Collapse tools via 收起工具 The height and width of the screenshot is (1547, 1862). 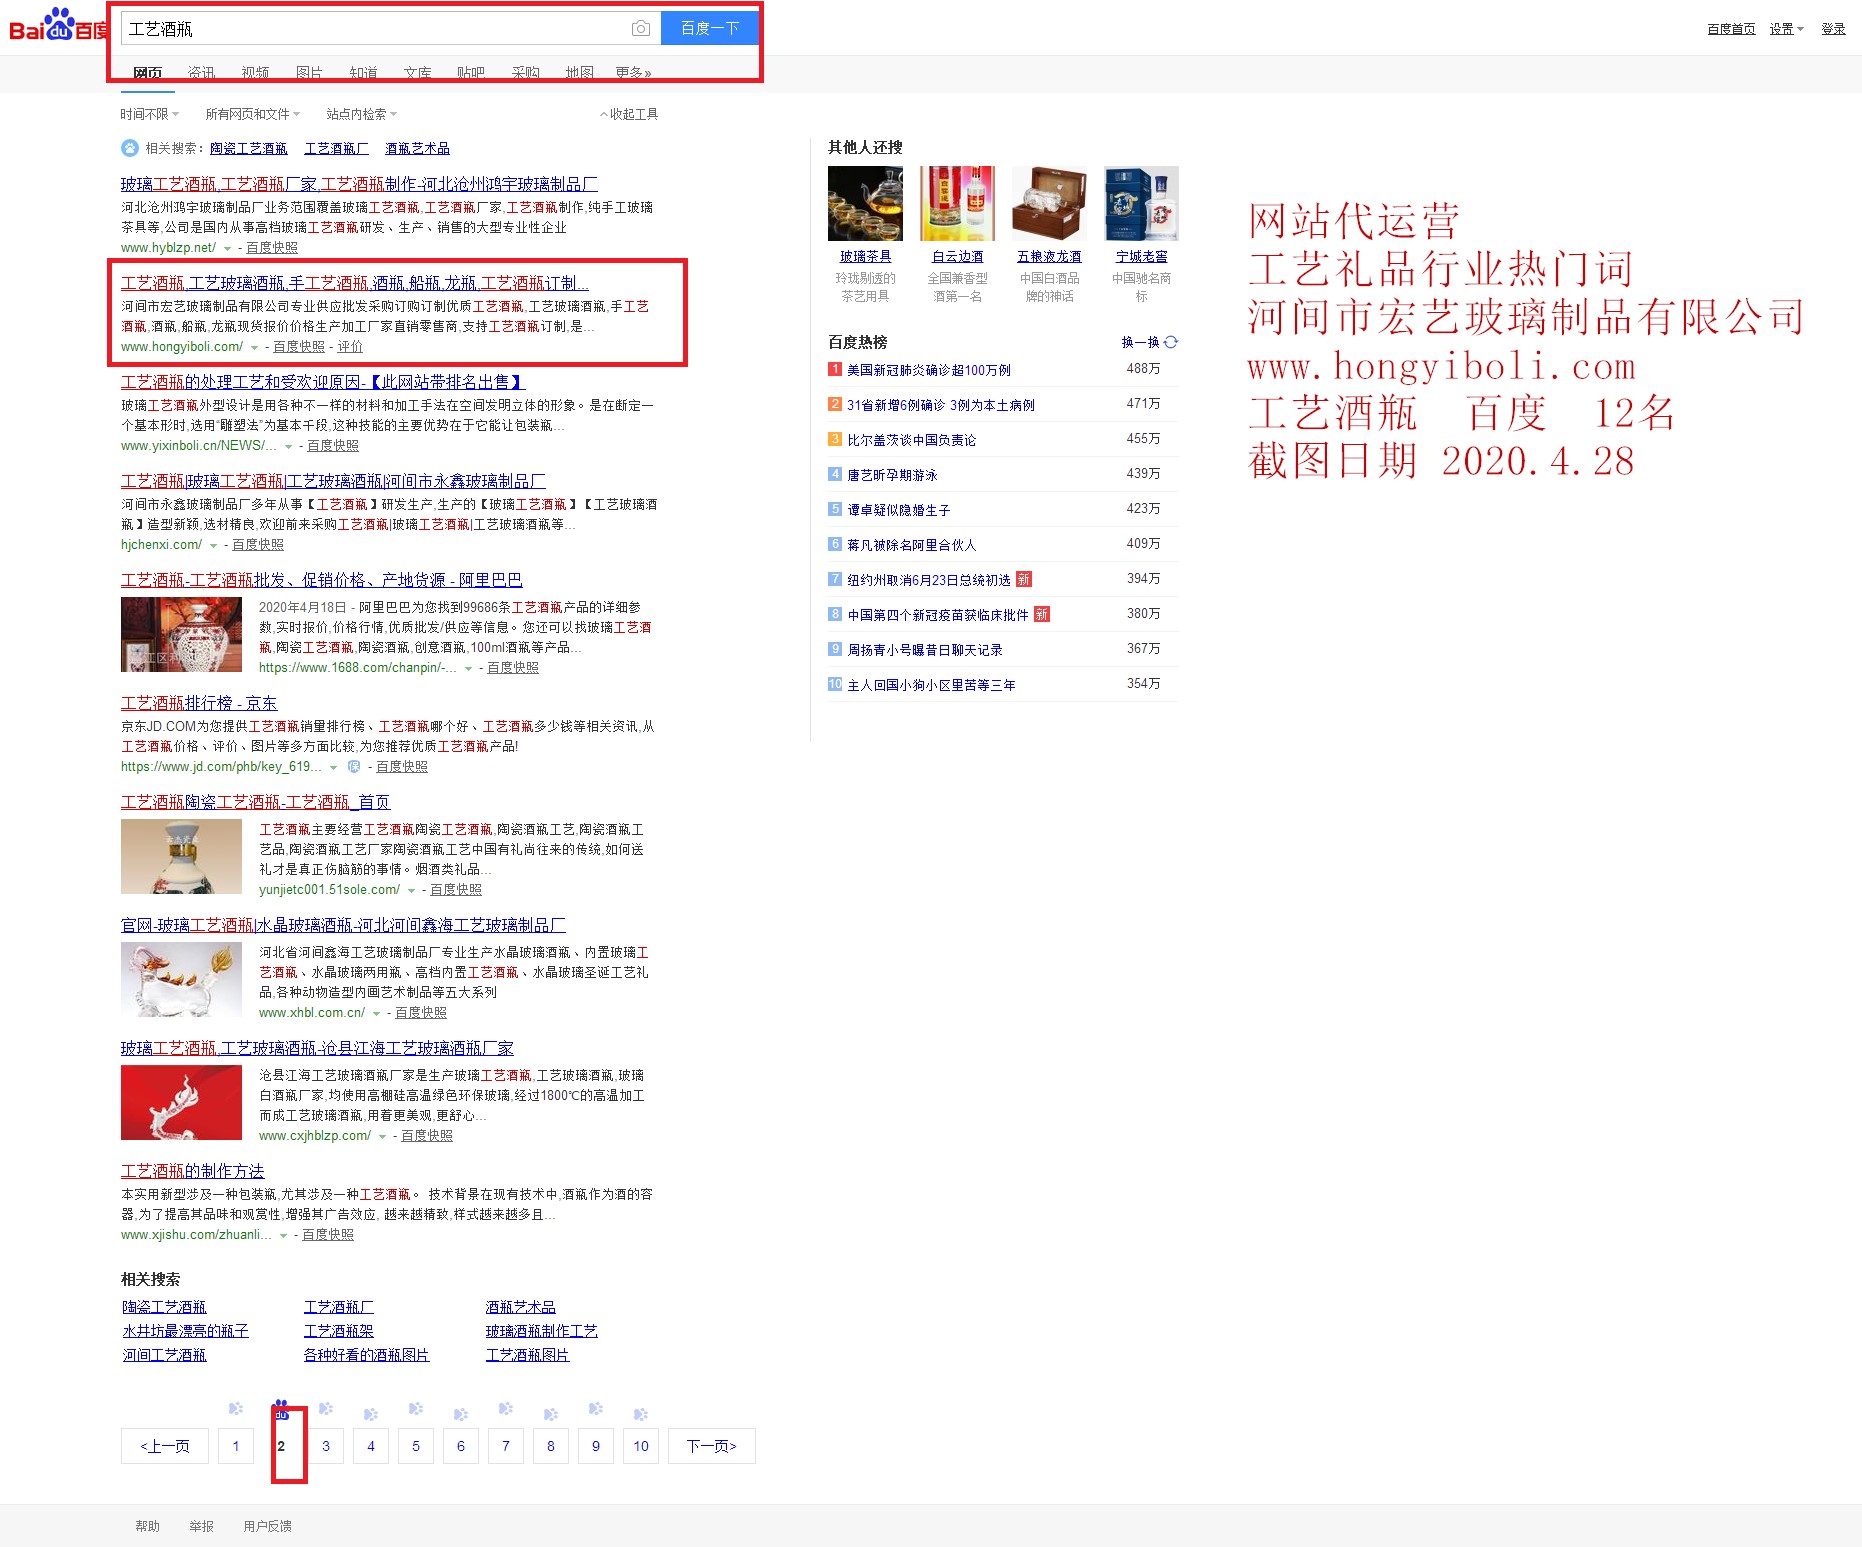pos(629,114)
